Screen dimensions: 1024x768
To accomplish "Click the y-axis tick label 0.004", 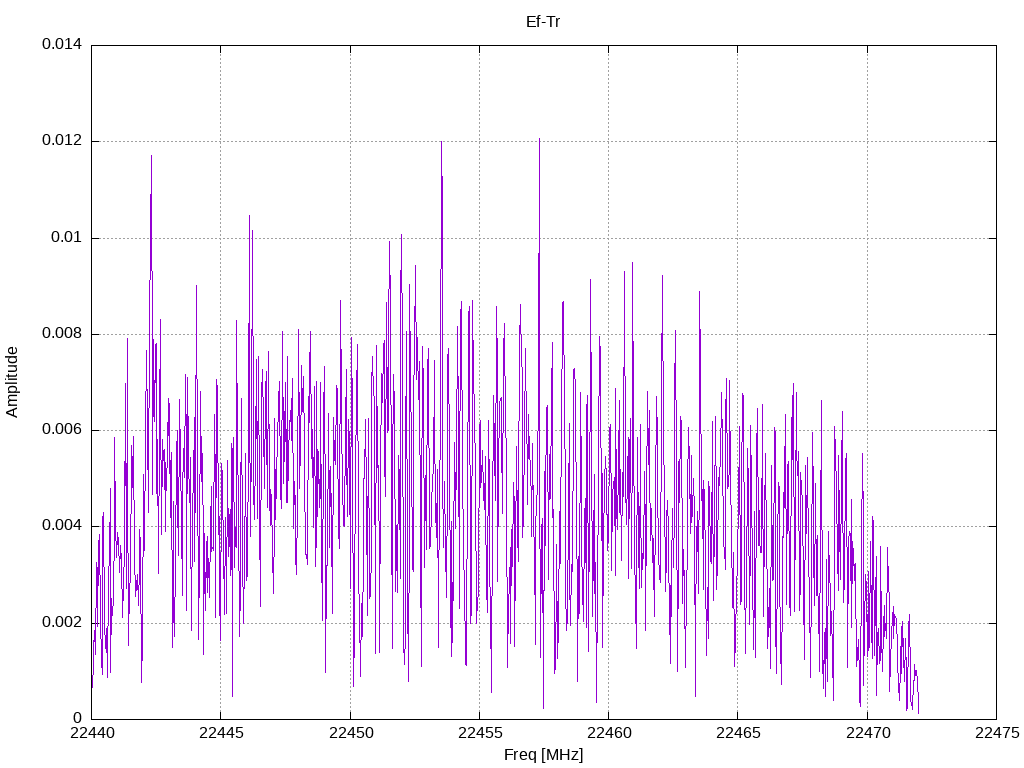I will click(x=62, y=526).
